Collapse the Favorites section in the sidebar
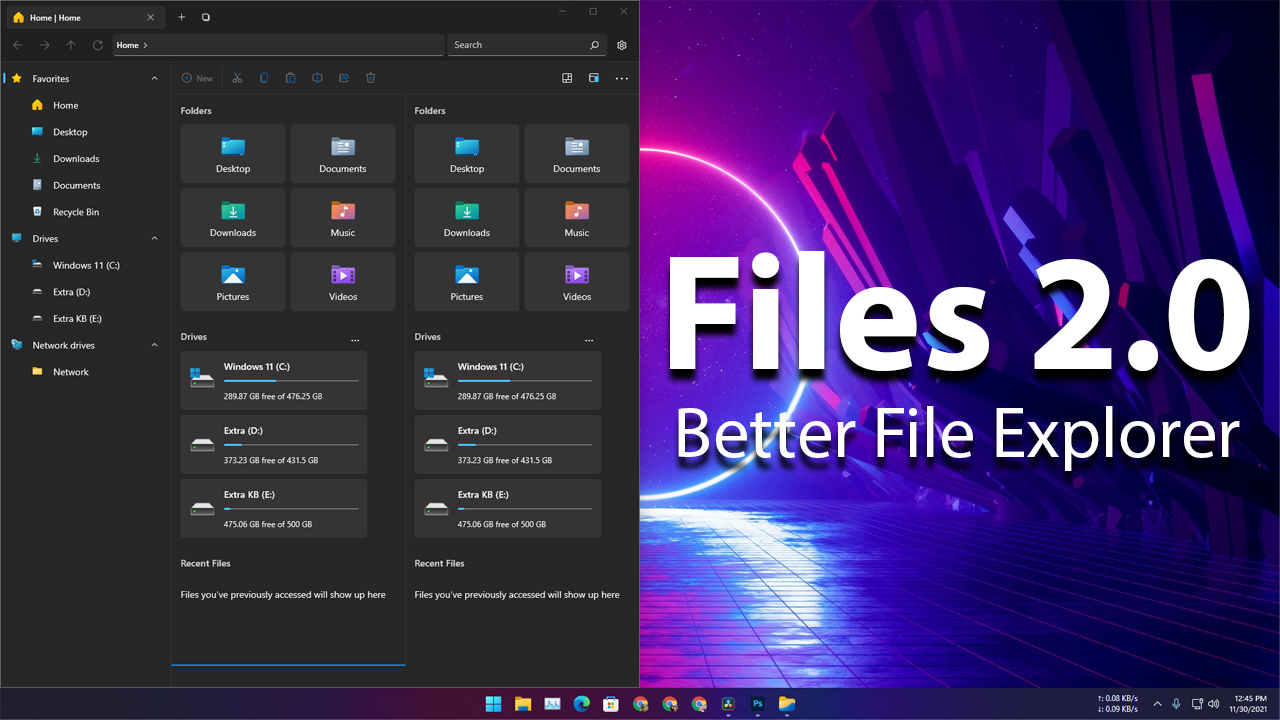 click(154, 78)
